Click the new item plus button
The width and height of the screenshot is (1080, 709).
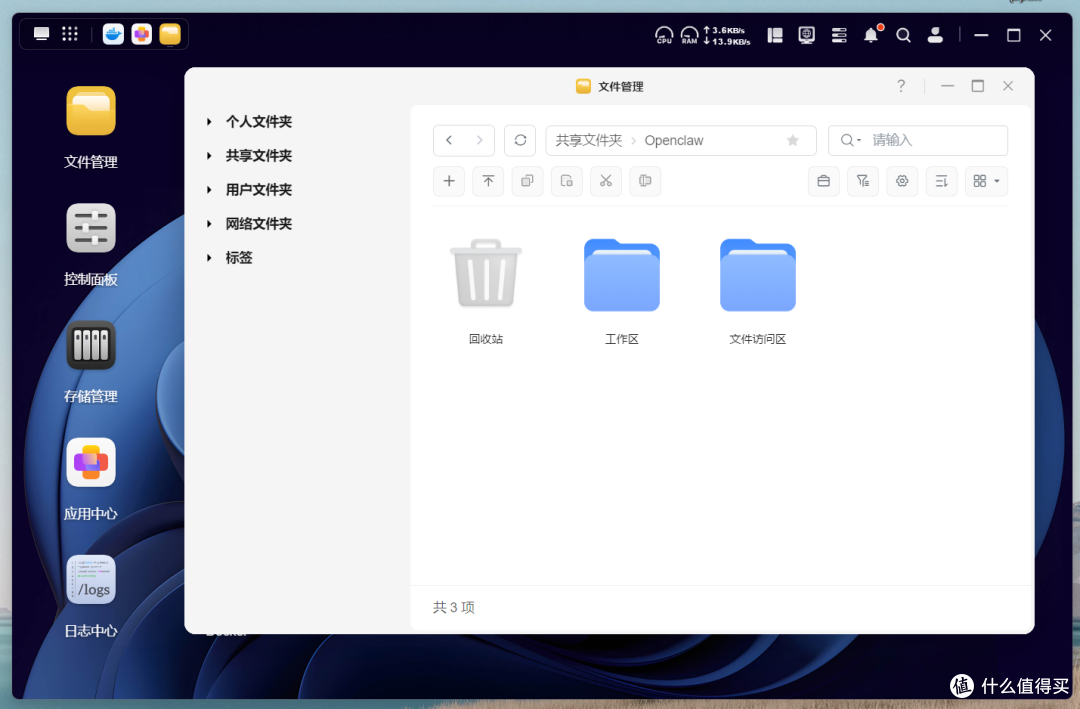[x=449, y=181]
